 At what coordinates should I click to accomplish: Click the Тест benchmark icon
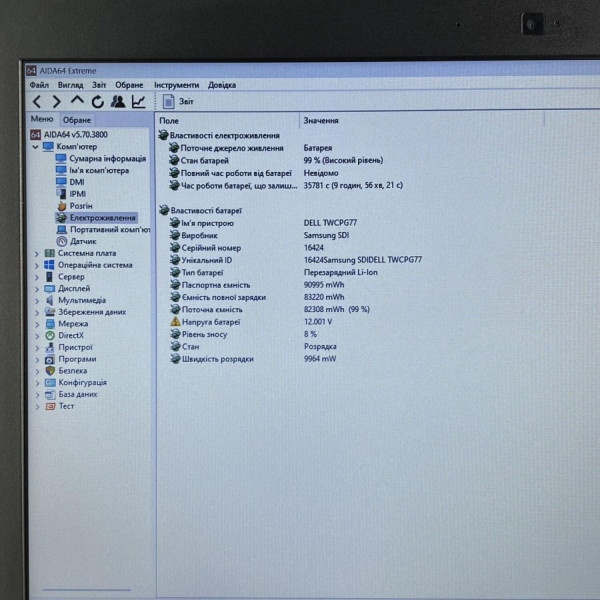(x=50, y=406)
